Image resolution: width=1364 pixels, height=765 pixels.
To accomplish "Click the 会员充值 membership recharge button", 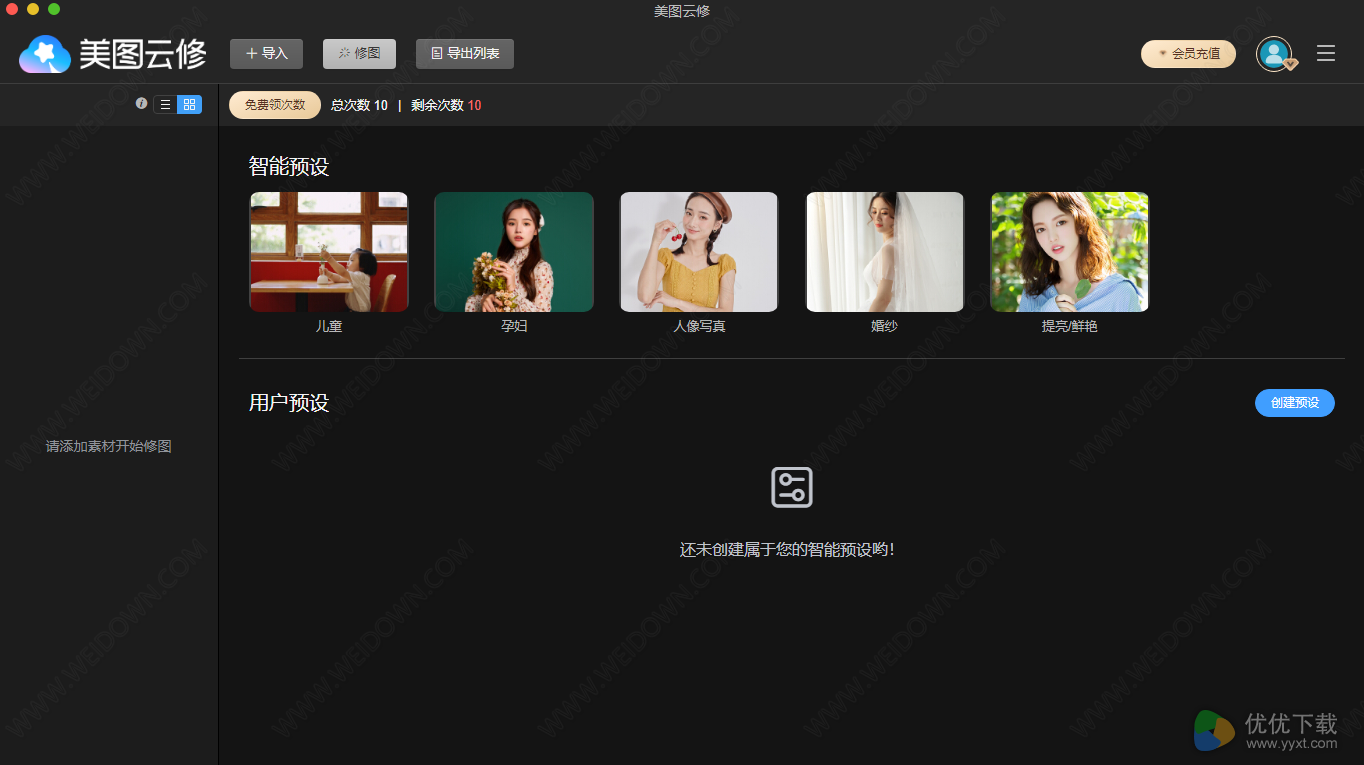I will [1188, 54].
